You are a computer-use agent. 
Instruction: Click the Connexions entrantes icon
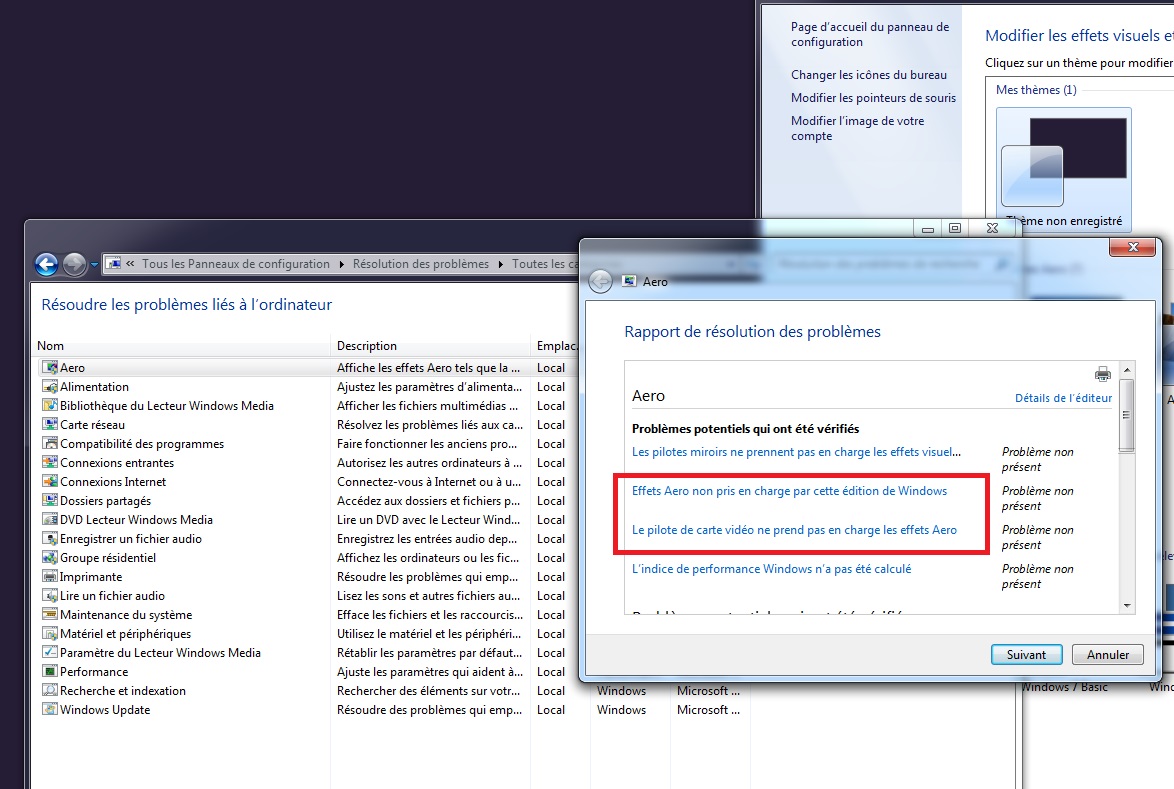(x=50, y=463)
